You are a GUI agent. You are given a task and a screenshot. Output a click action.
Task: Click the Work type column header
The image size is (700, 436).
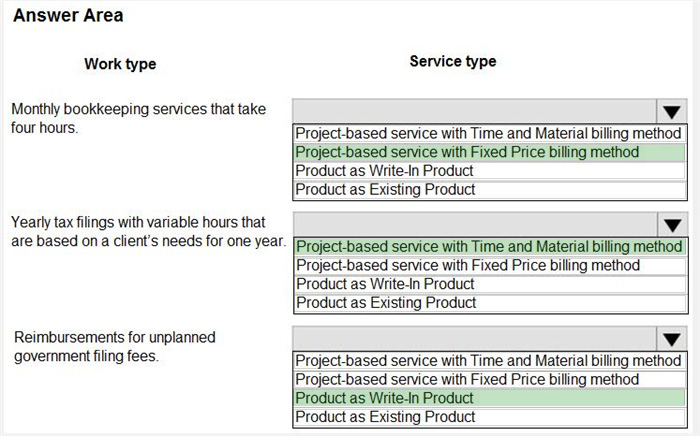click(120, 64)
